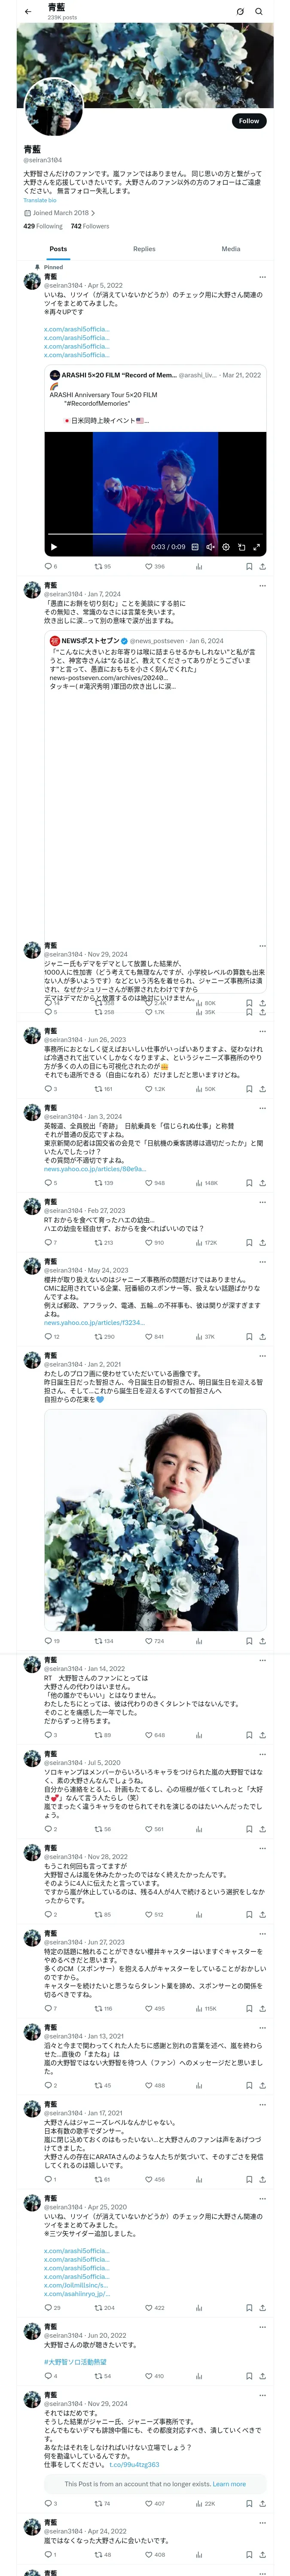Switch to the Media tab
Viewport: 290px width, 2576px height.
(231, 249)
